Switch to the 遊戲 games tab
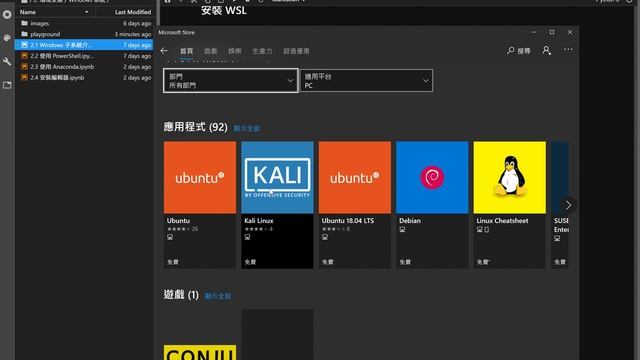The width and height of the screenshot is (640, 360). tap(211, 51)
